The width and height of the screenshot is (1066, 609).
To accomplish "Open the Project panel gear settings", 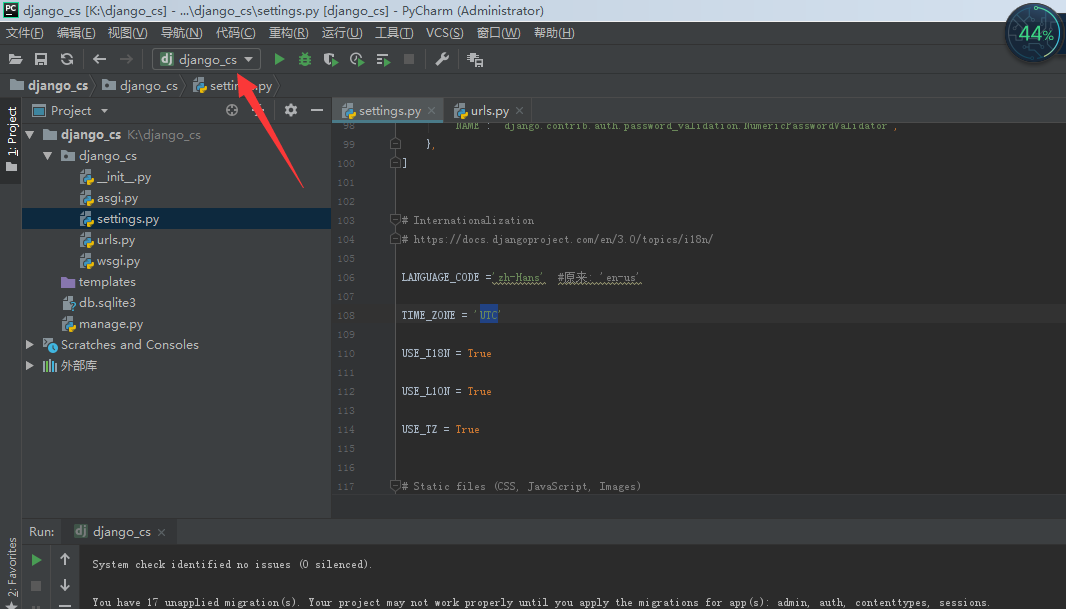I will click(x=291, y=110).
